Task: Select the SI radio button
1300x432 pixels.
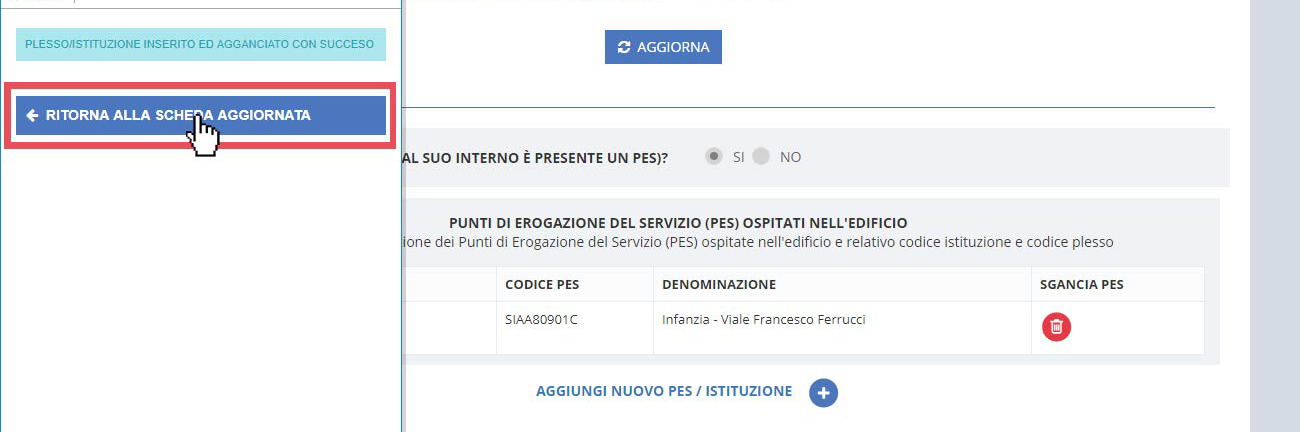Action: 714,157
